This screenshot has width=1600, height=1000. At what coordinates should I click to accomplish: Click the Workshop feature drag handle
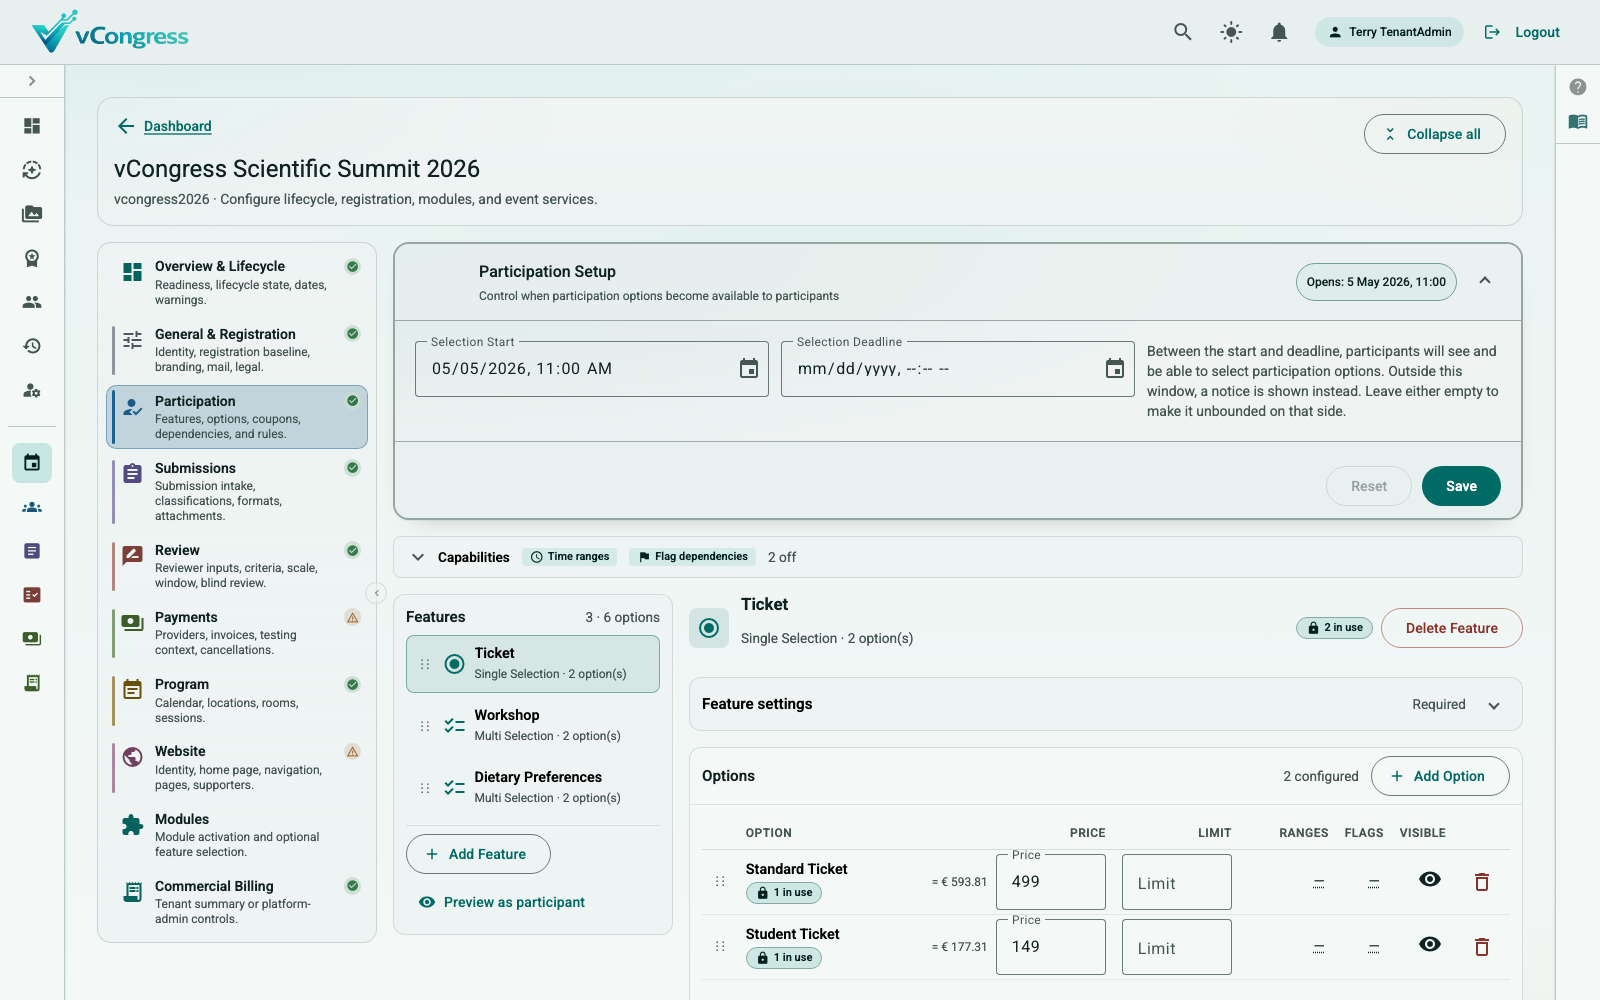425,726
